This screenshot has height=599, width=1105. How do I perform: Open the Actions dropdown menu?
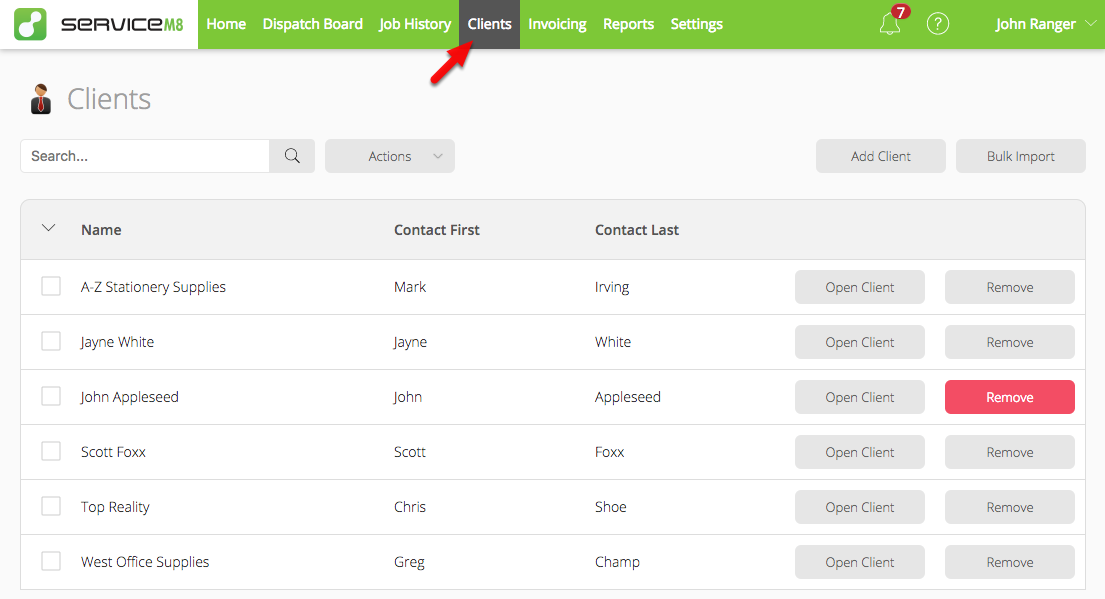click(x=389, y=156)
